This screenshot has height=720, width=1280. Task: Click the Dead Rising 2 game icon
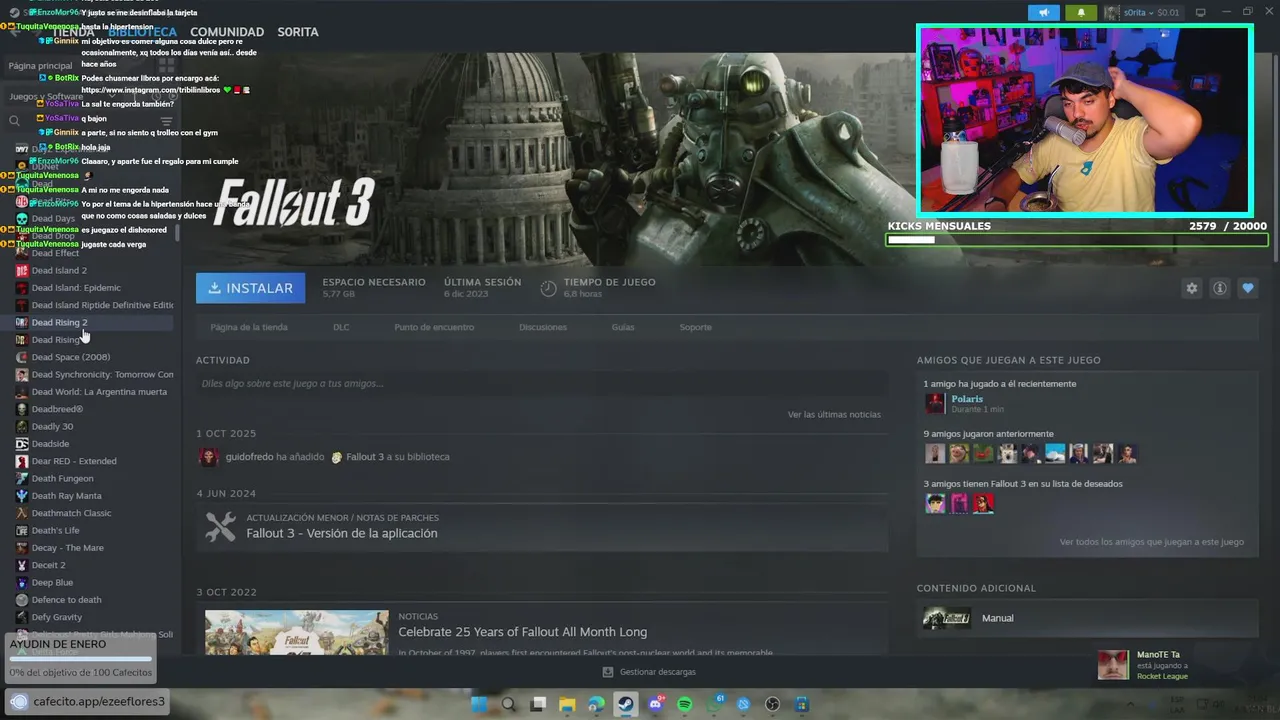[x=22, y=323]
